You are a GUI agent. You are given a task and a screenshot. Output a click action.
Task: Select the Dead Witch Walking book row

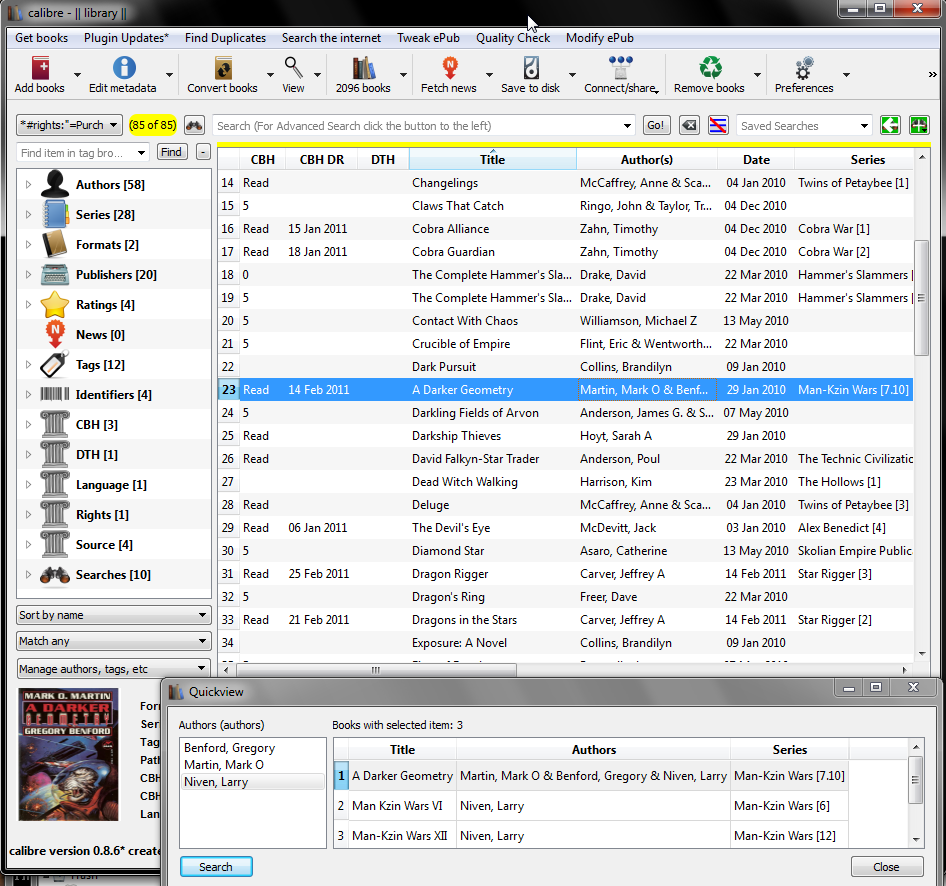[565, 482]
